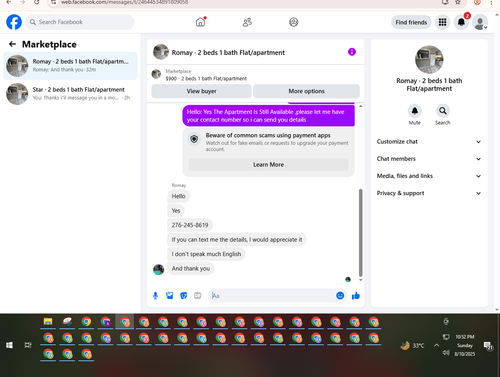
Task: Open Facebook home via logo
Action: point(14,22)
